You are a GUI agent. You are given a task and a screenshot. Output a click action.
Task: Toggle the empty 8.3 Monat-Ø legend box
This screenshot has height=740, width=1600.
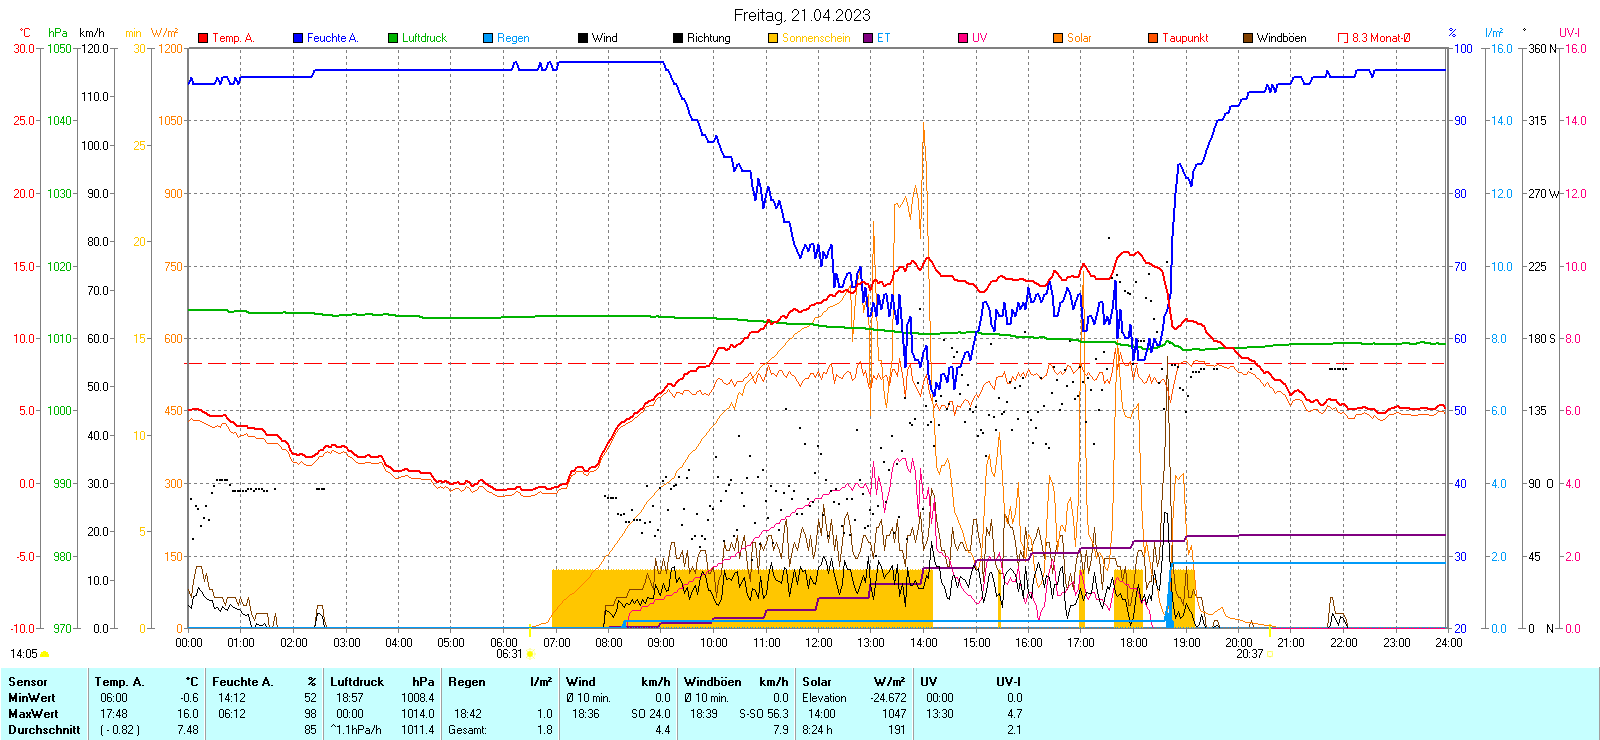click(x=1343, y=38)
